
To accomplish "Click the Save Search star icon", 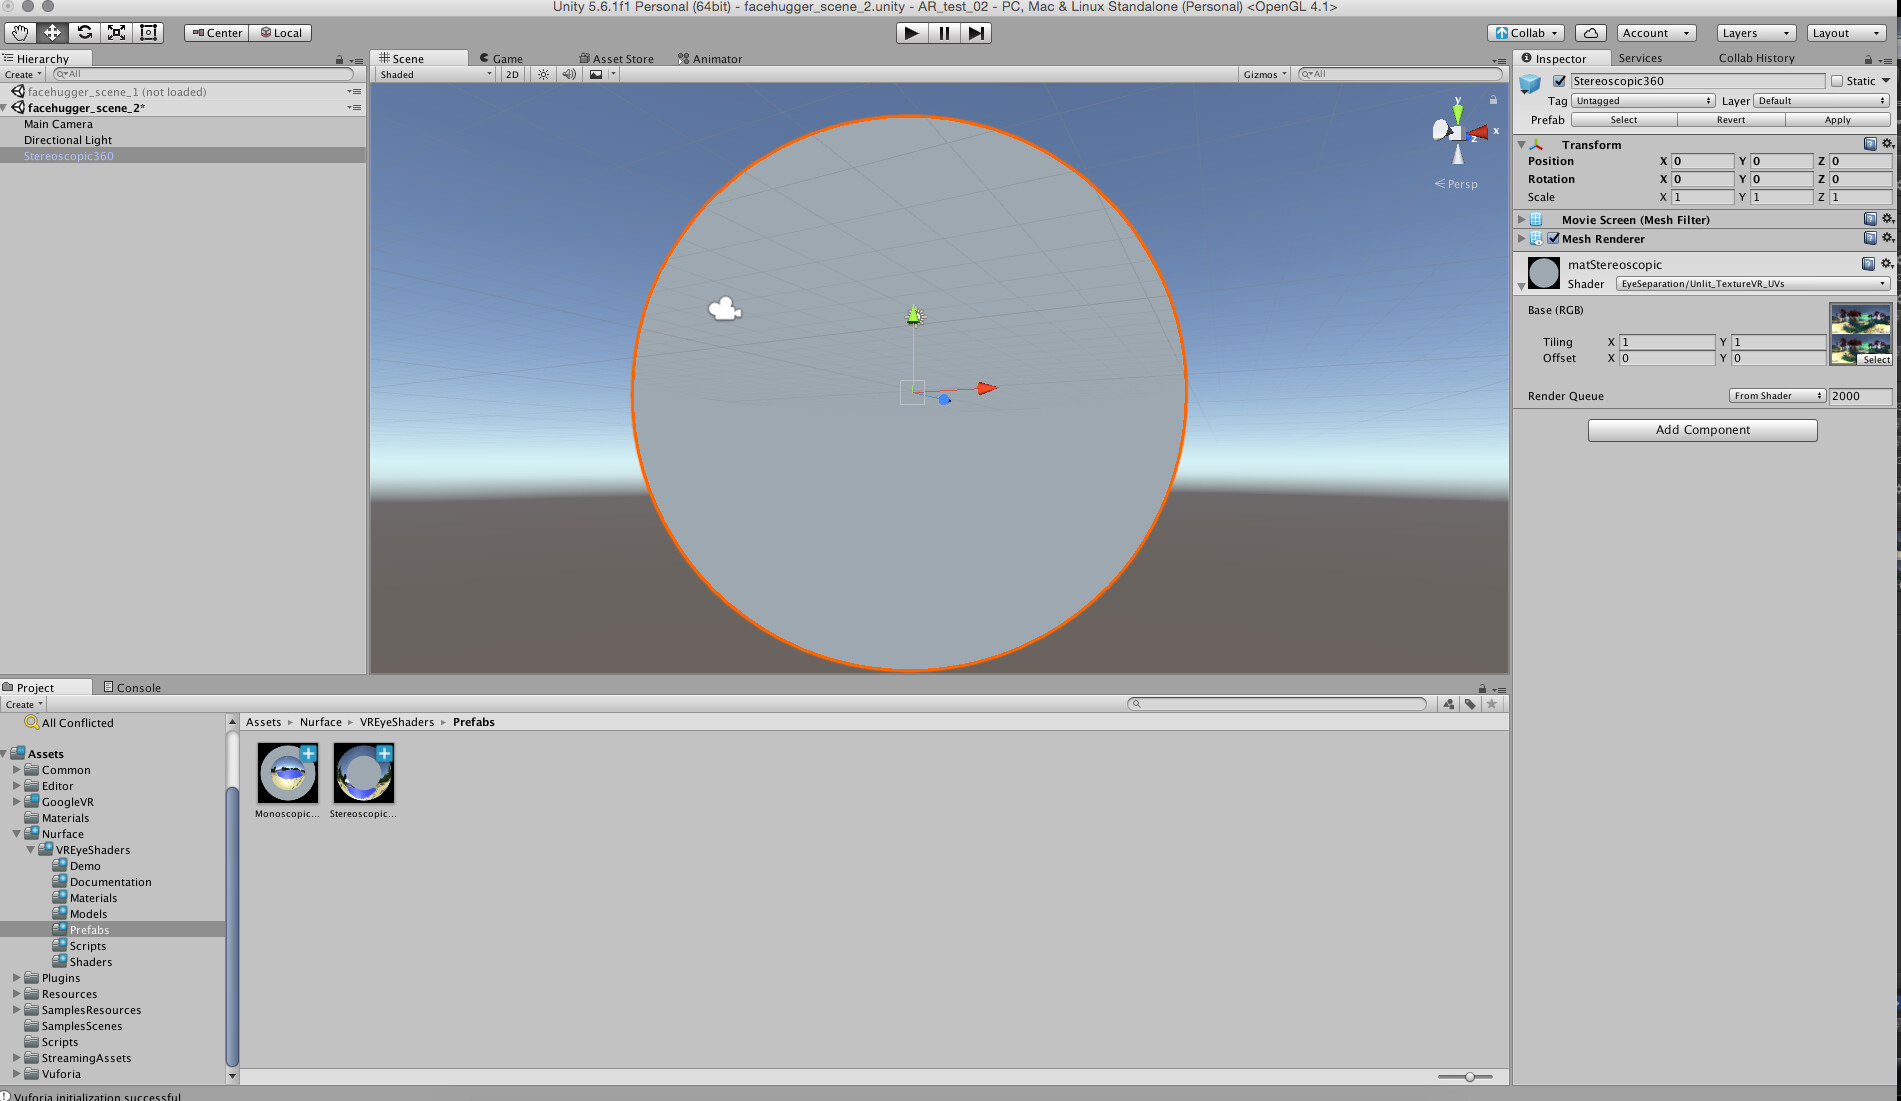I will point(1492,704).
